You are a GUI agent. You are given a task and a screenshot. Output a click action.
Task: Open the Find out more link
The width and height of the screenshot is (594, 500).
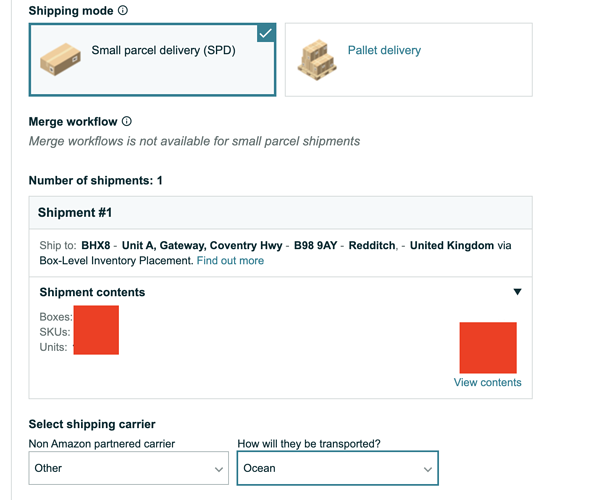click(x=230, y=261)
